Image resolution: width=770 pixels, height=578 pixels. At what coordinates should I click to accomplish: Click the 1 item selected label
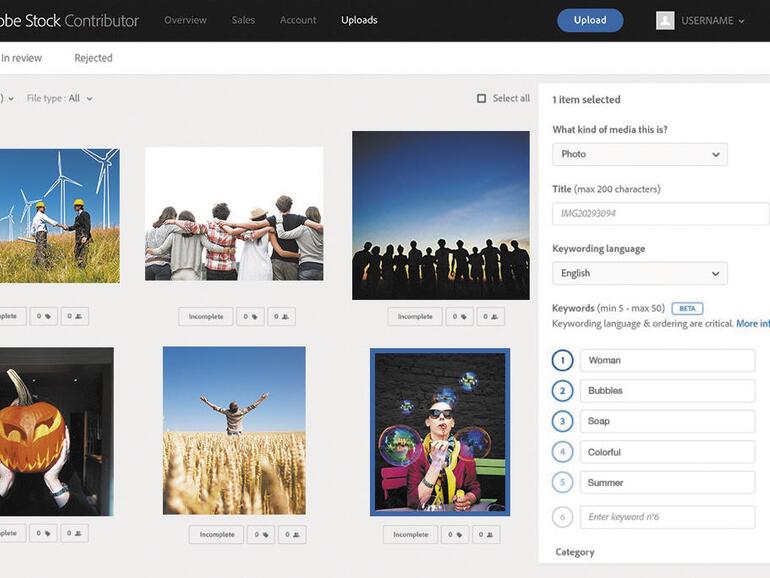(586, 100)
